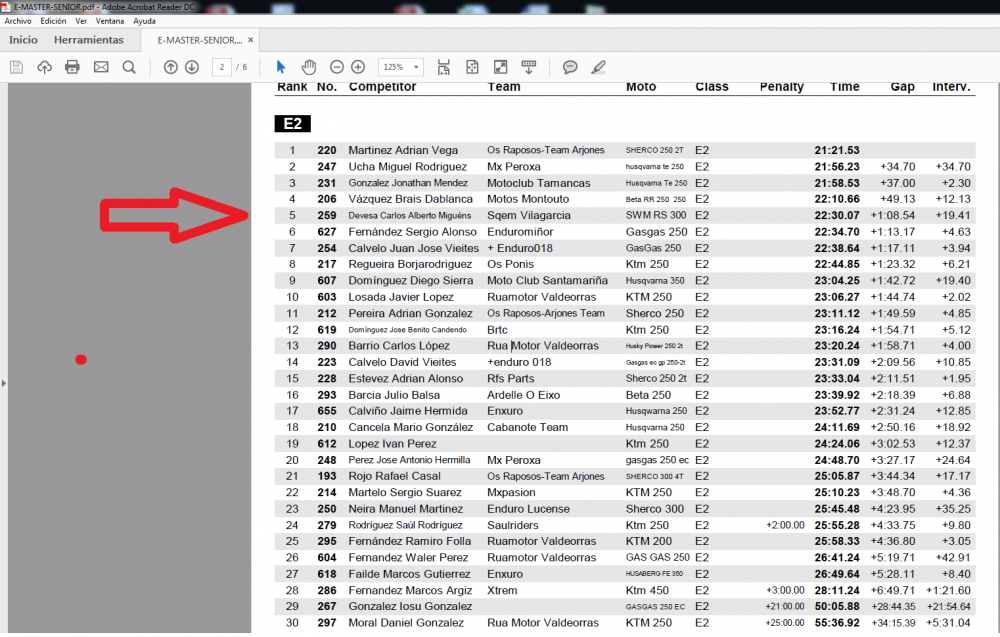This screenshot has width=1000, height=637.
Task: Click competitor Rojo Rafael Casal
Action: coord(394,476)
